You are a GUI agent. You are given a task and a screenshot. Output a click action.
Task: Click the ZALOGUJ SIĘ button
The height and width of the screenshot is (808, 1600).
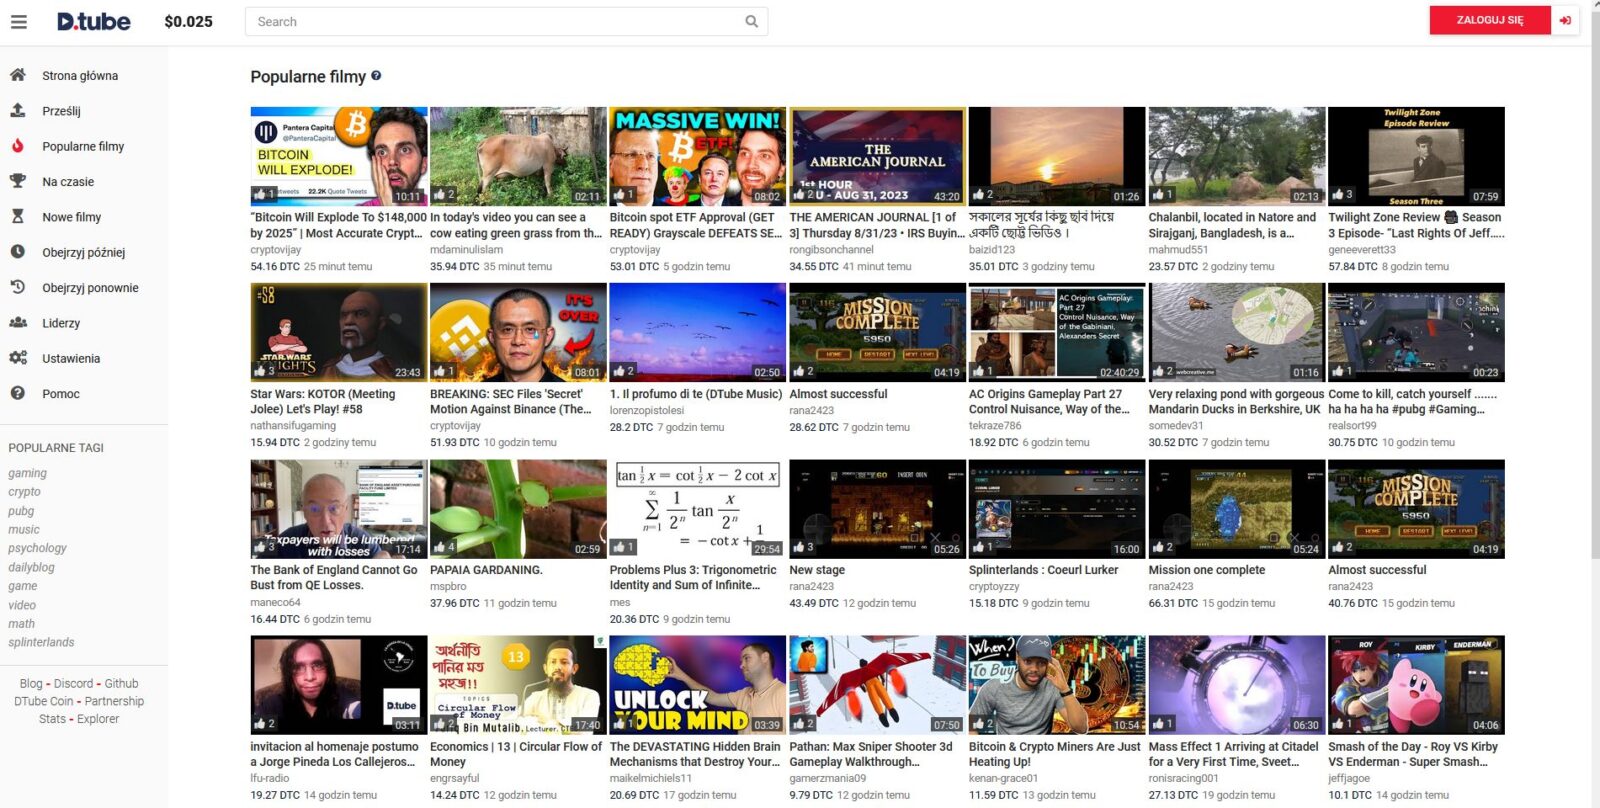(1490, 20)
